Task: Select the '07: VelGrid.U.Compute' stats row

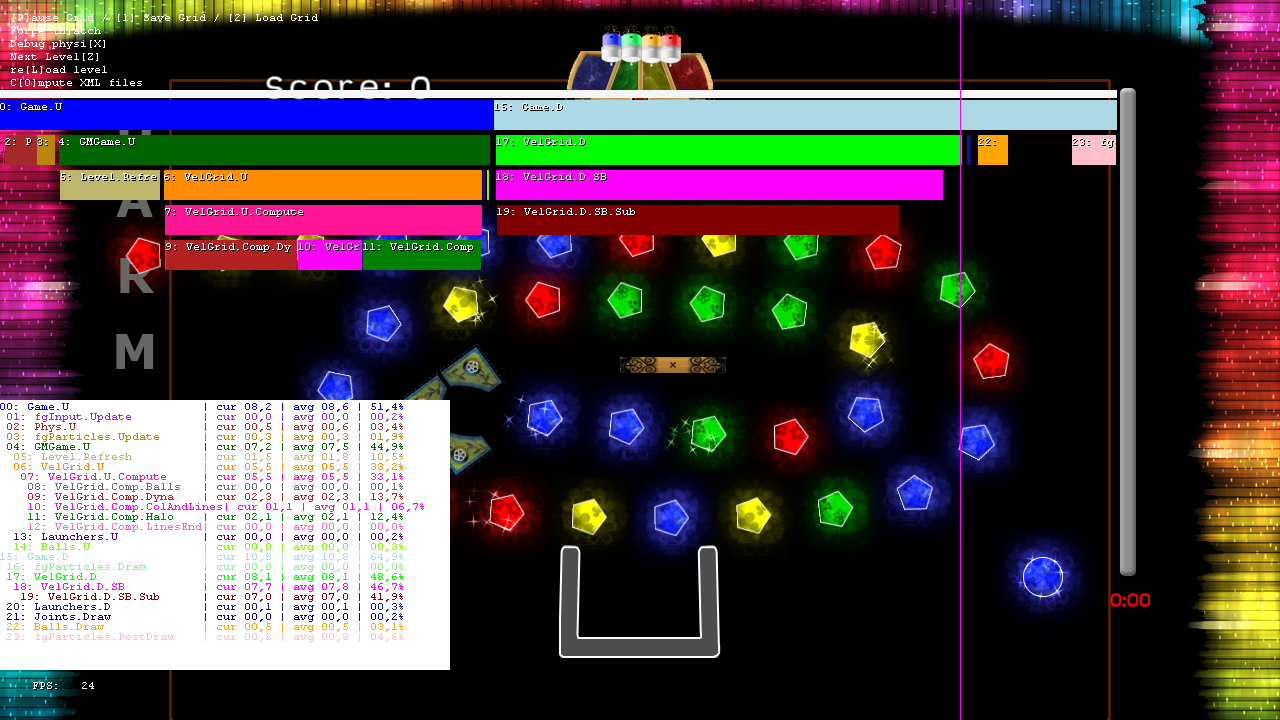Action: click(212, 477)
